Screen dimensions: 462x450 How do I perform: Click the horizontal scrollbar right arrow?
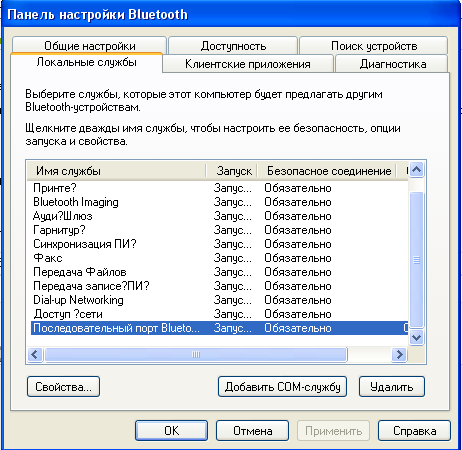[399, 354]
